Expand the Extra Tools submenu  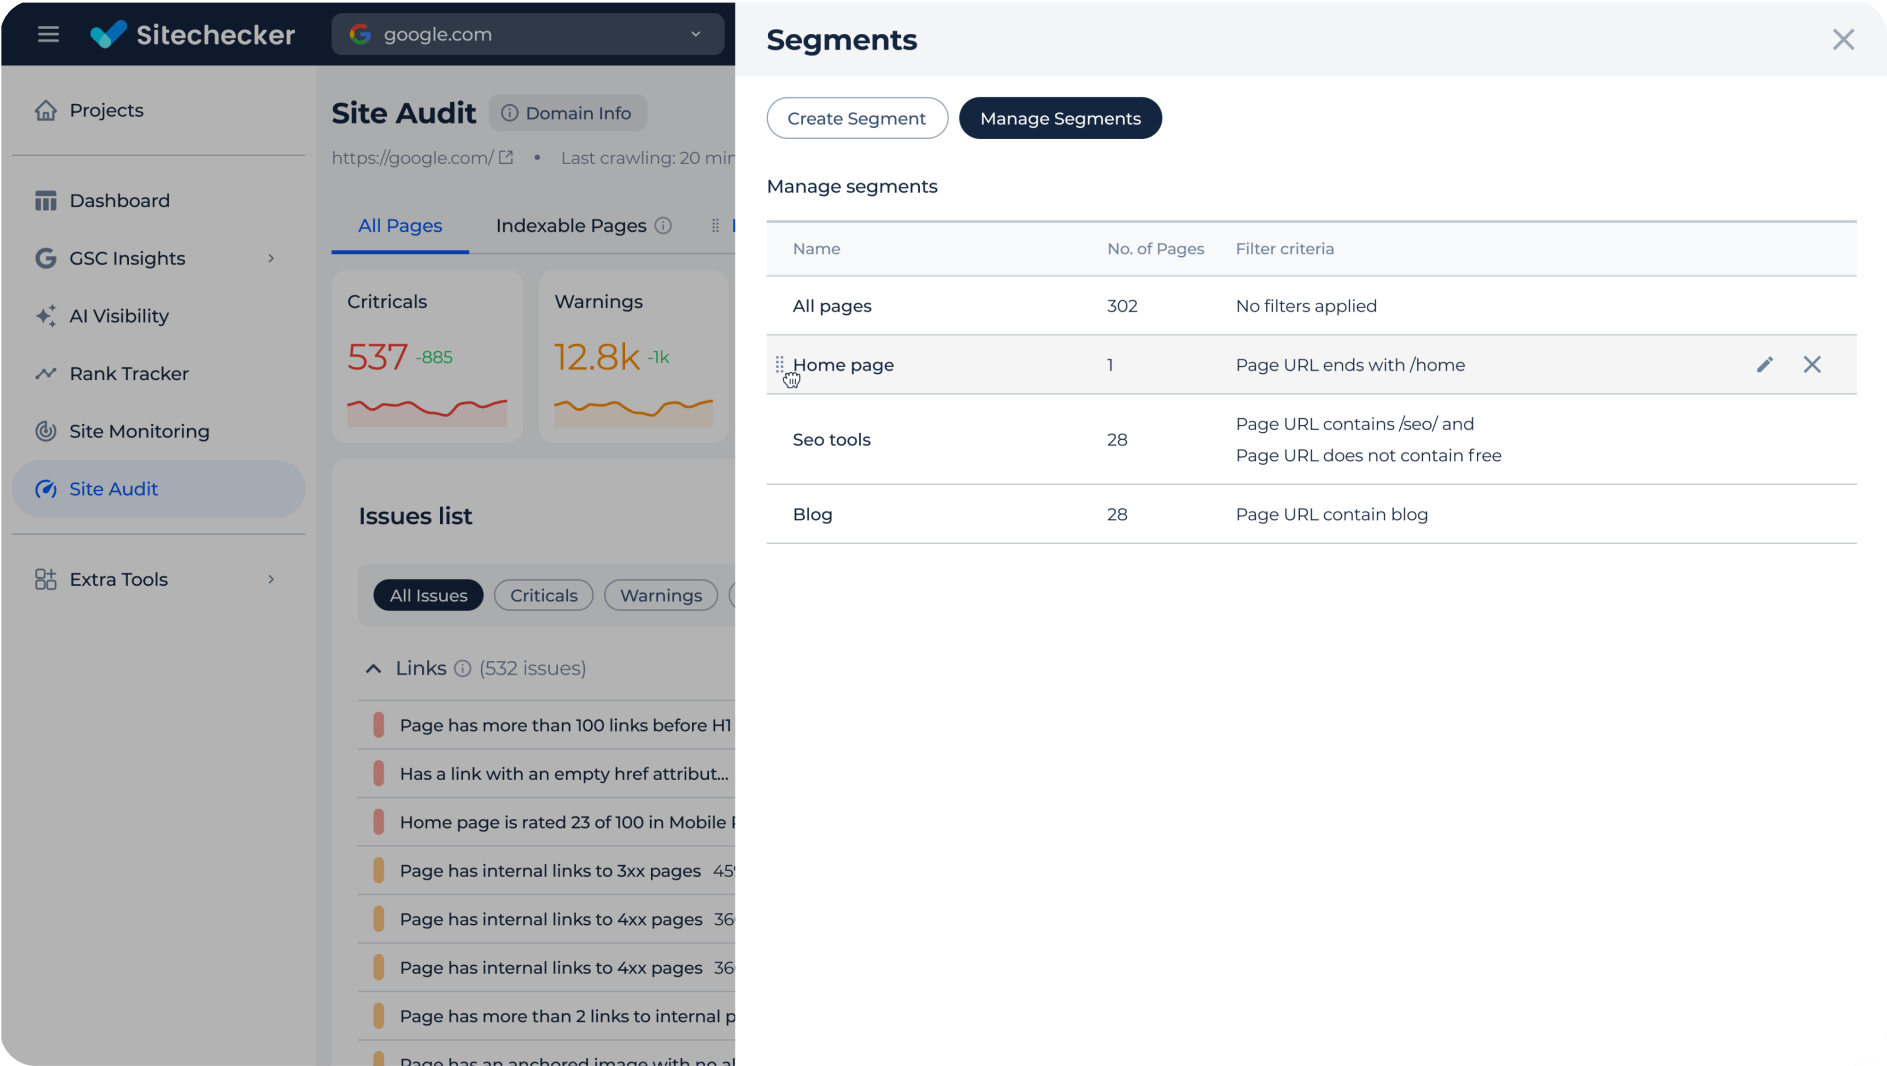[x=271, y=580]
